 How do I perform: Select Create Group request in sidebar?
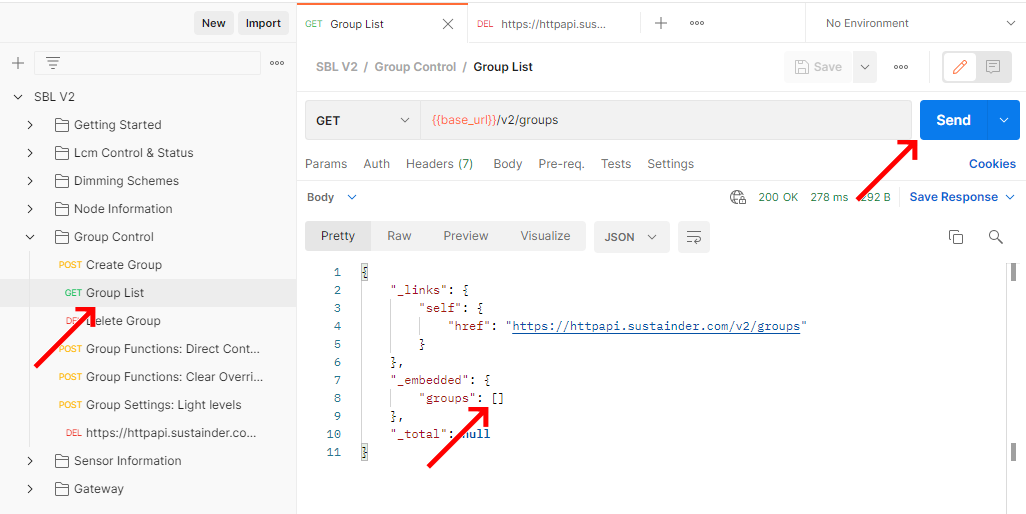click(123, 265)
